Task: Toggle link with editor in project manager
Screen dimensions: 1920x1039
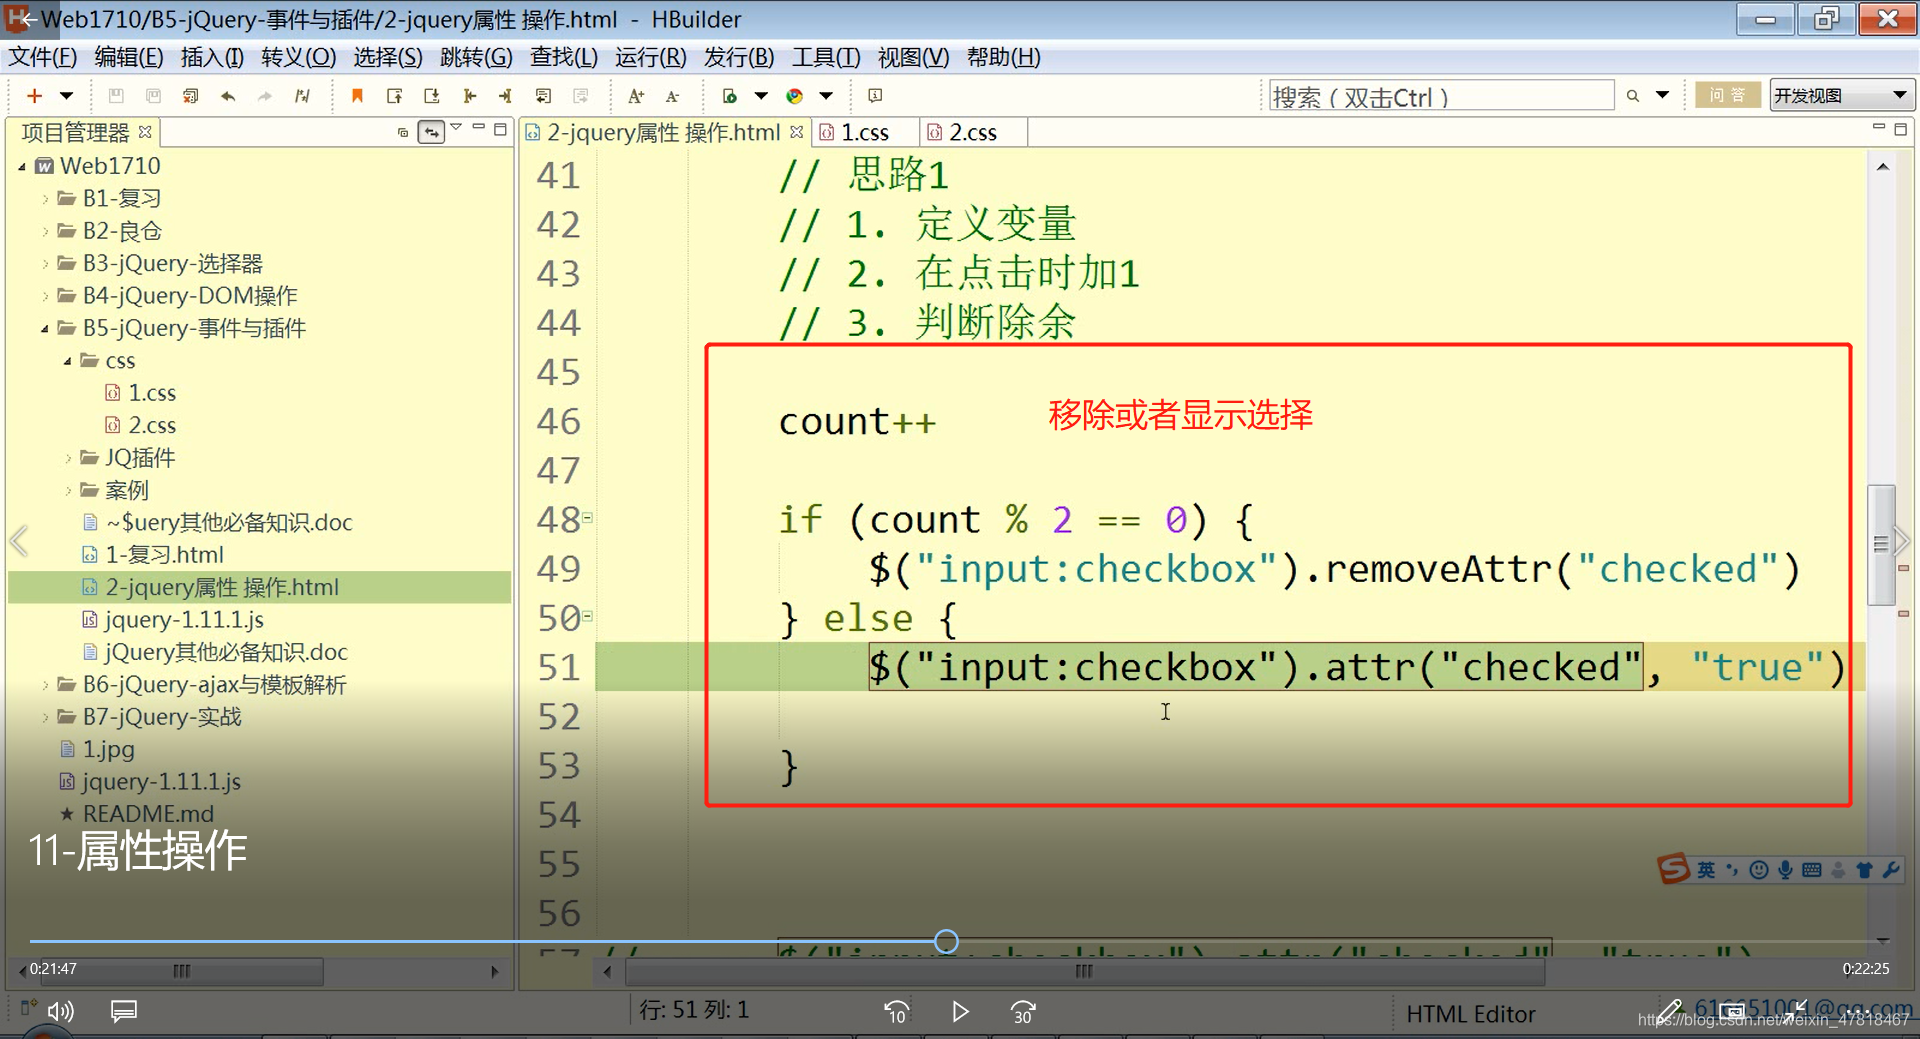Action: coord(431,131)
